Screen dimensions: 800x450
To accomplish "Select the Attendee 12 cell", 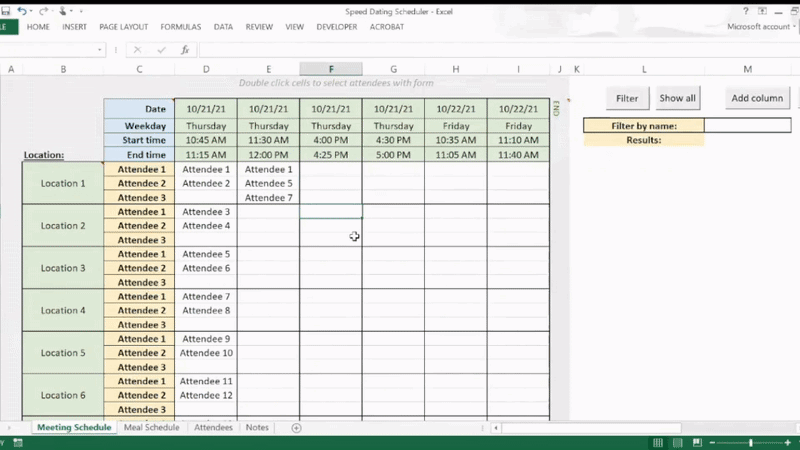I will pyautogui.click(x=206, y=395).
